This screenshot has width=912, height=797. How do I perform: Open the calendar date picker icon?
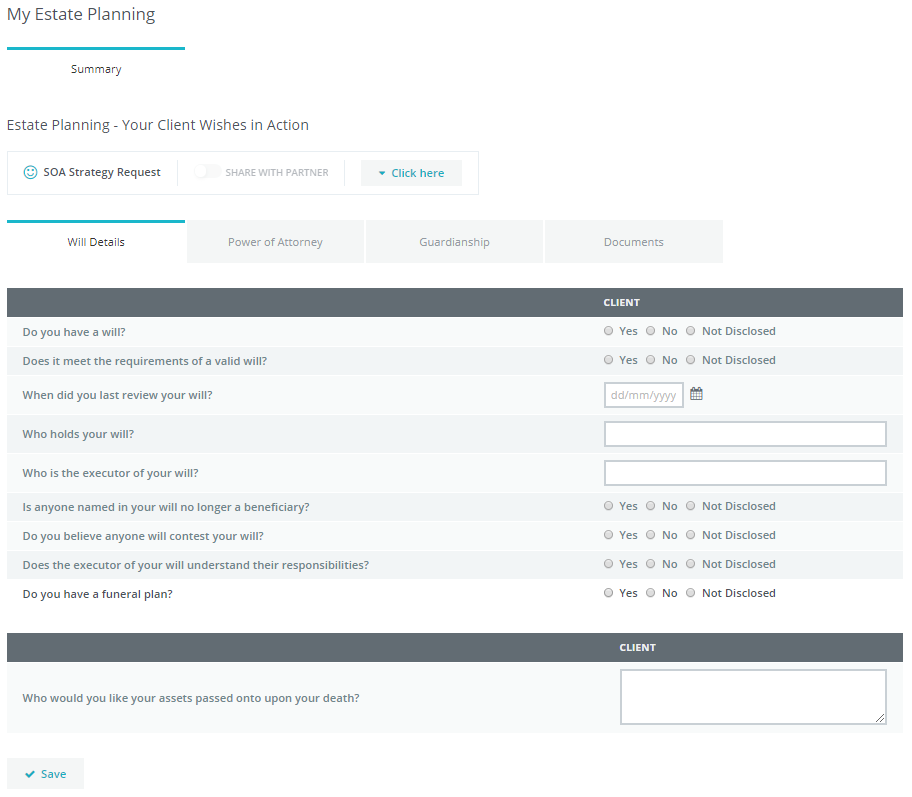(697, 394)
